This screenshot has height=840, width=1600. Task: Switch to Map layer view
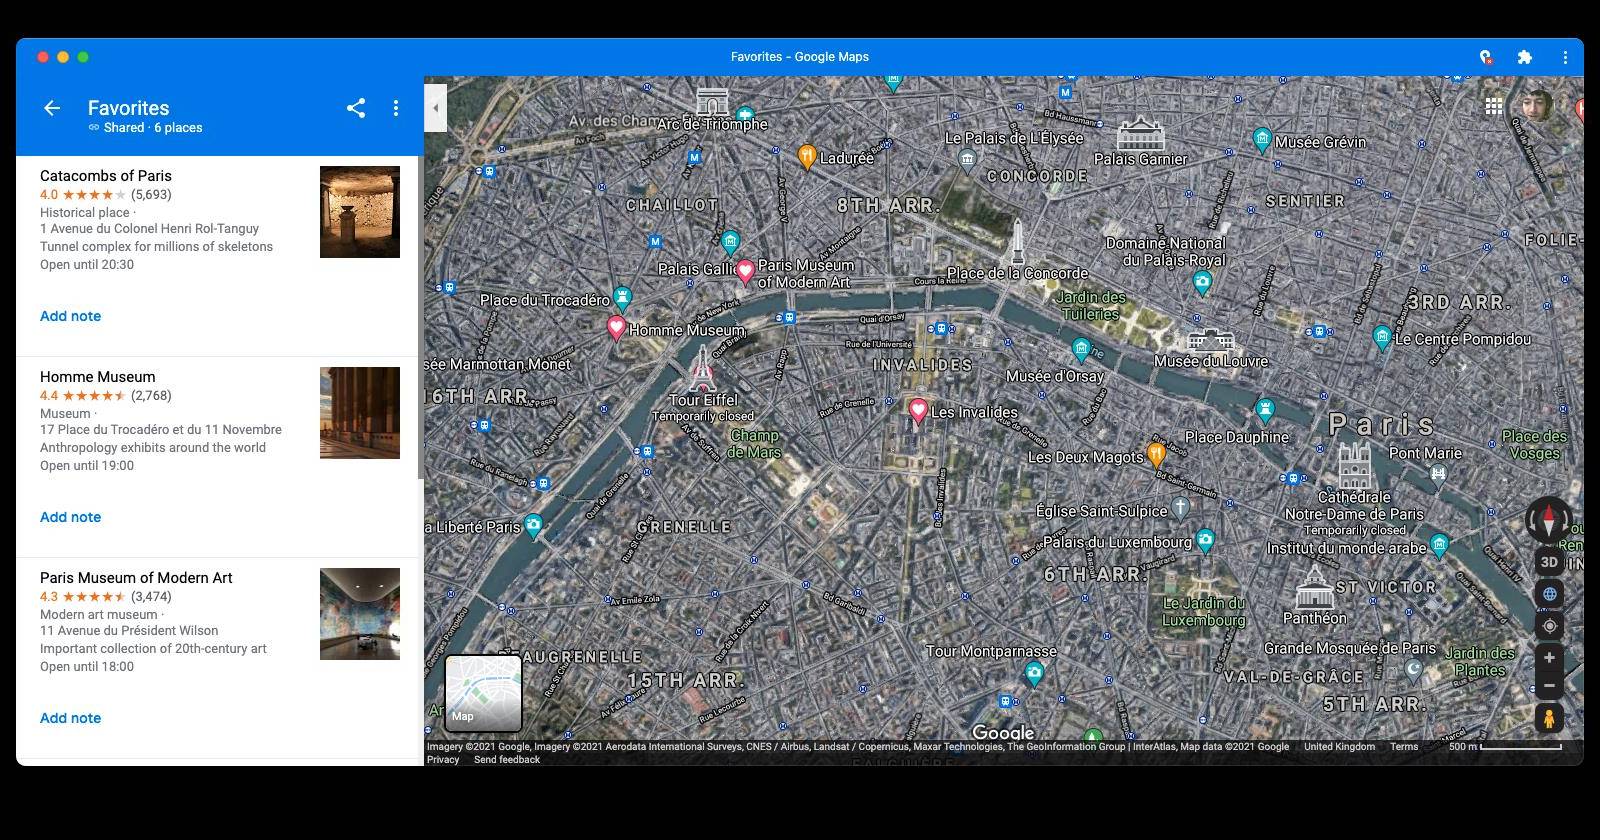click(483, 693)
